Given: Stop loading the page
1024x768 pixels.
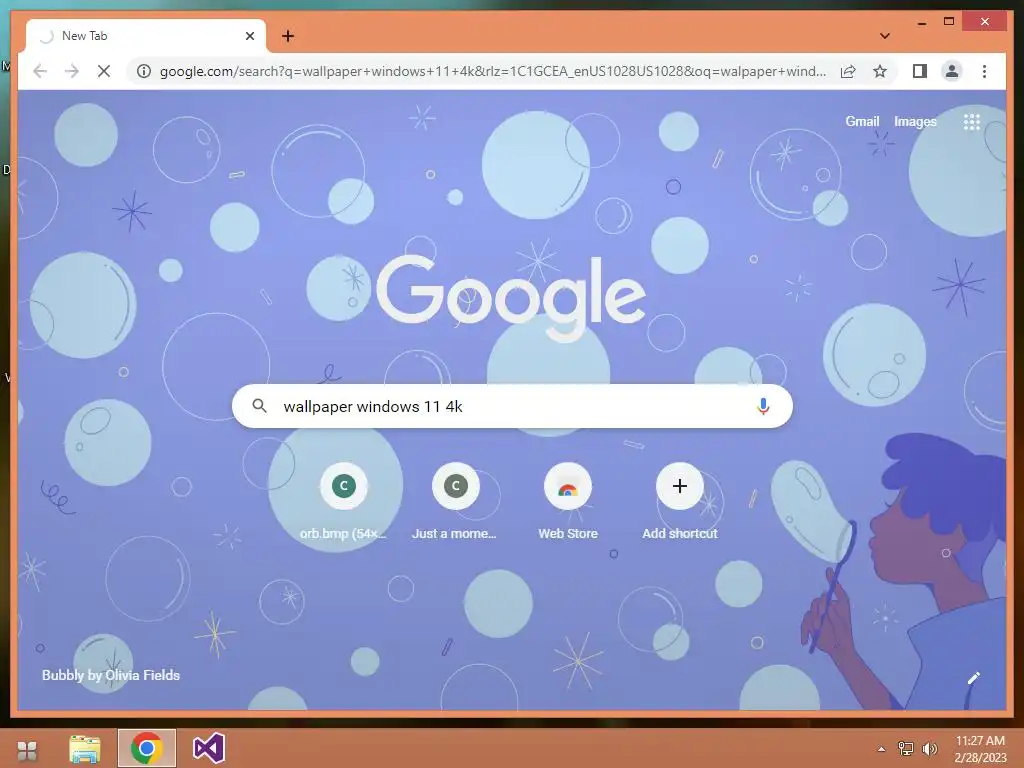Looking at the screenshot, I should 104,71.
